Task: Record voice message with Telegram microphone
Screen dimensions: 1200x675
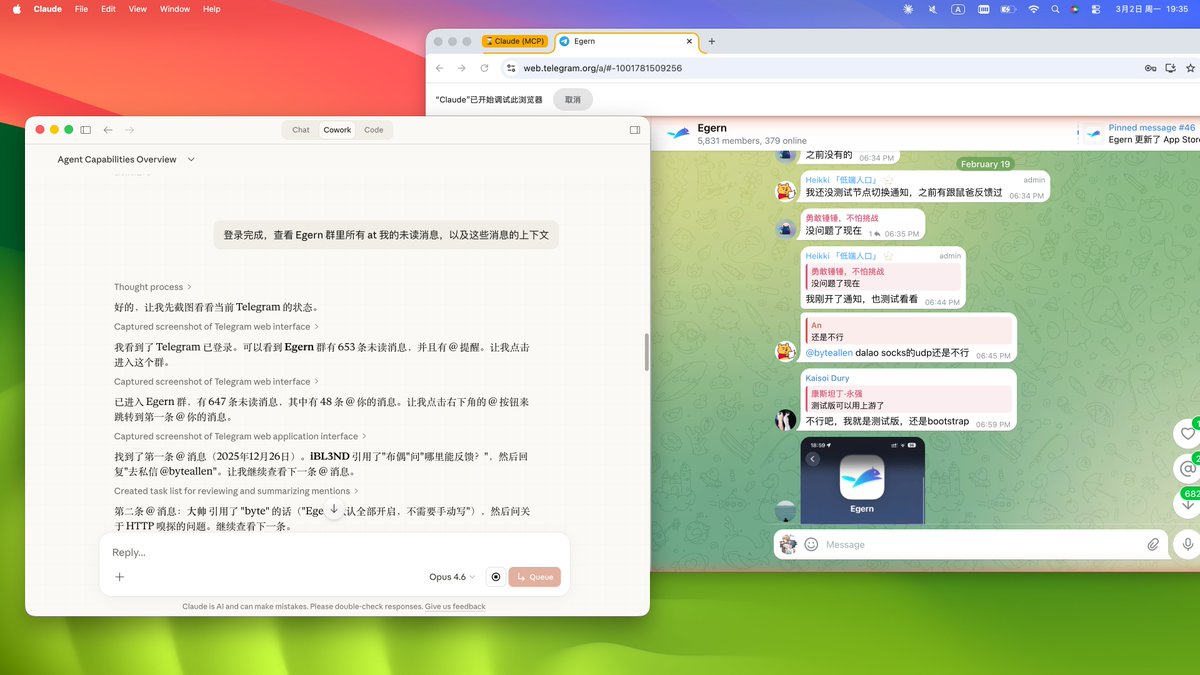Action: (x=1188, y=544)
